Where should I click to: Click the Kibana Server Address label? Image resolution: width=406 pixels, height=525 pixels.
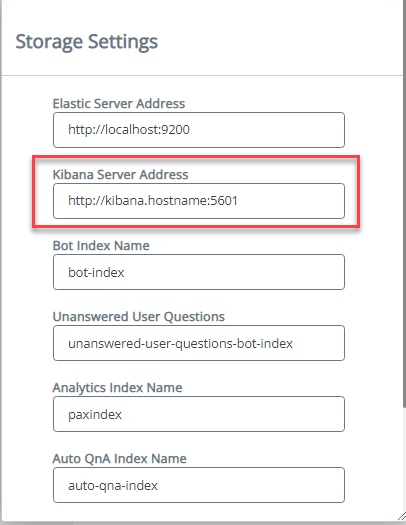coord(120,174)
